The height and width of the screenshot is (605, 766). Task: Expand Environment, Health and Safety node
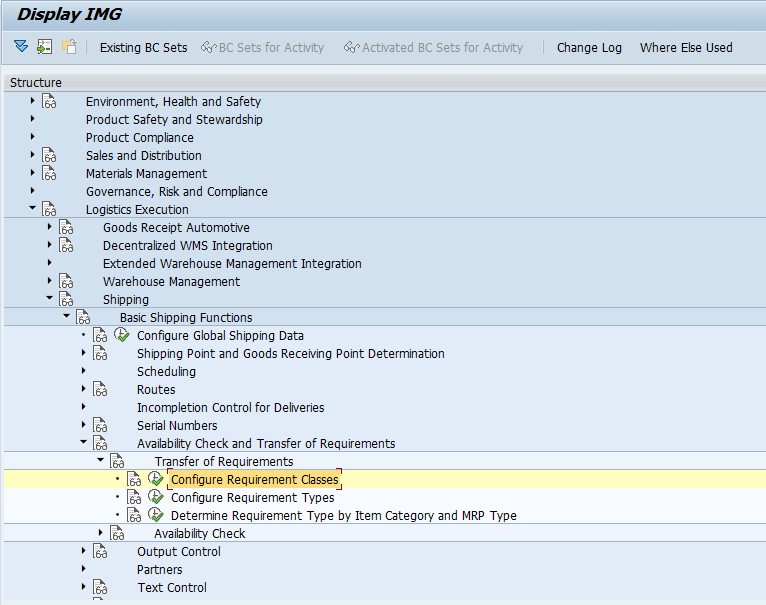pyautogui.click(x=33, y=101)
